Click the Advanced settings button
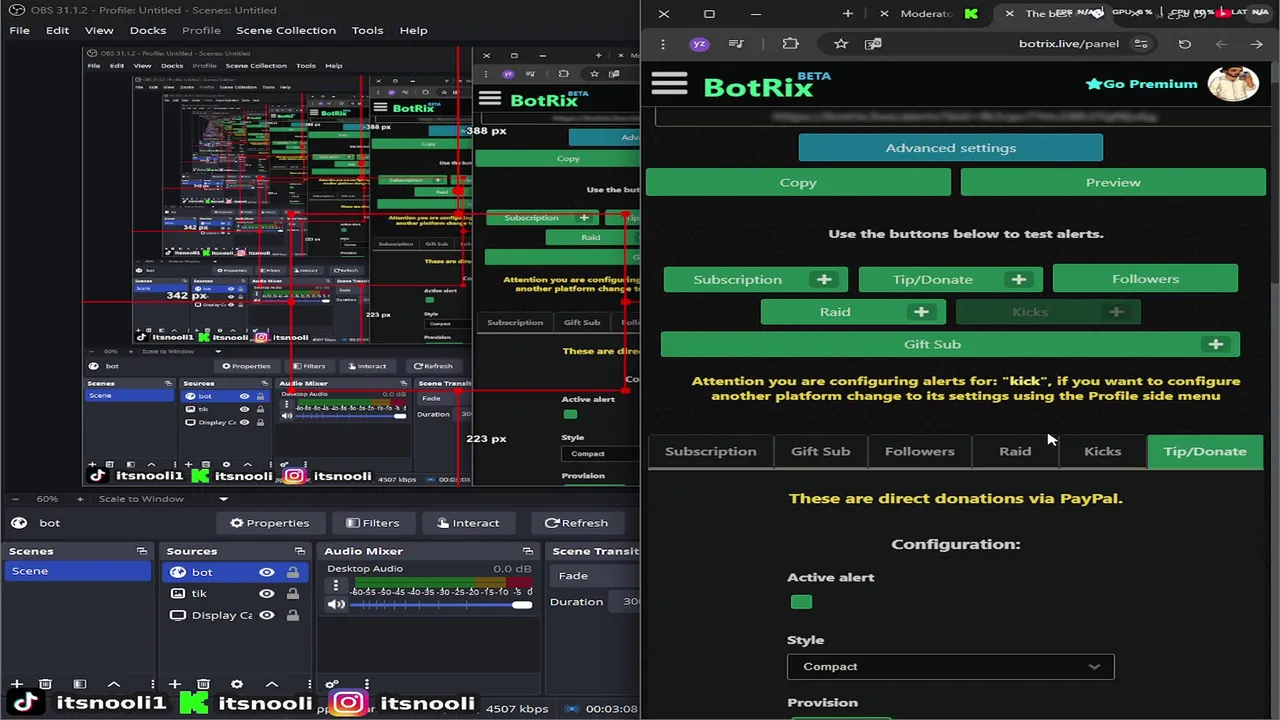Viewport: 1280px width, 720px height. click(x=951, y=148)
